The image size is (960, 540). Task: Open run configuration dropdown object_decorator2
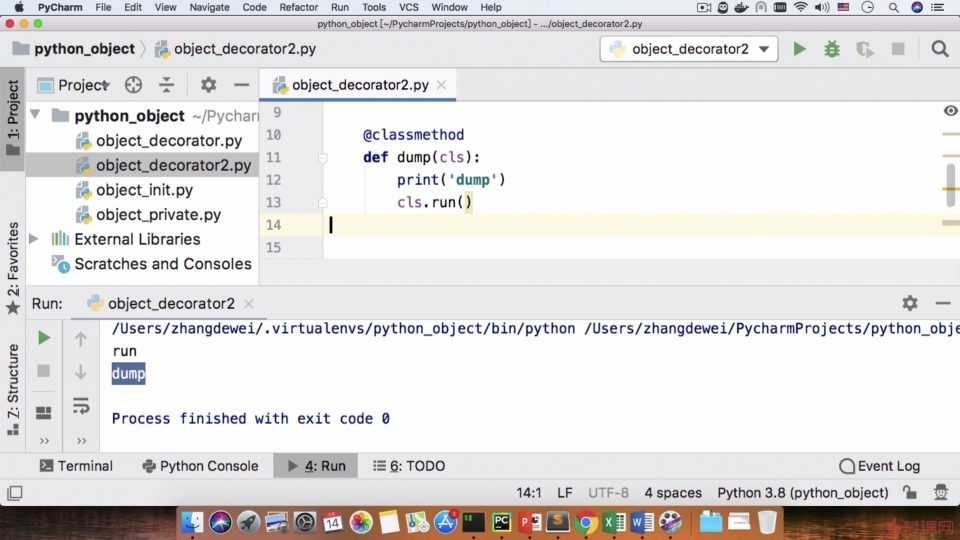(689, 49)
